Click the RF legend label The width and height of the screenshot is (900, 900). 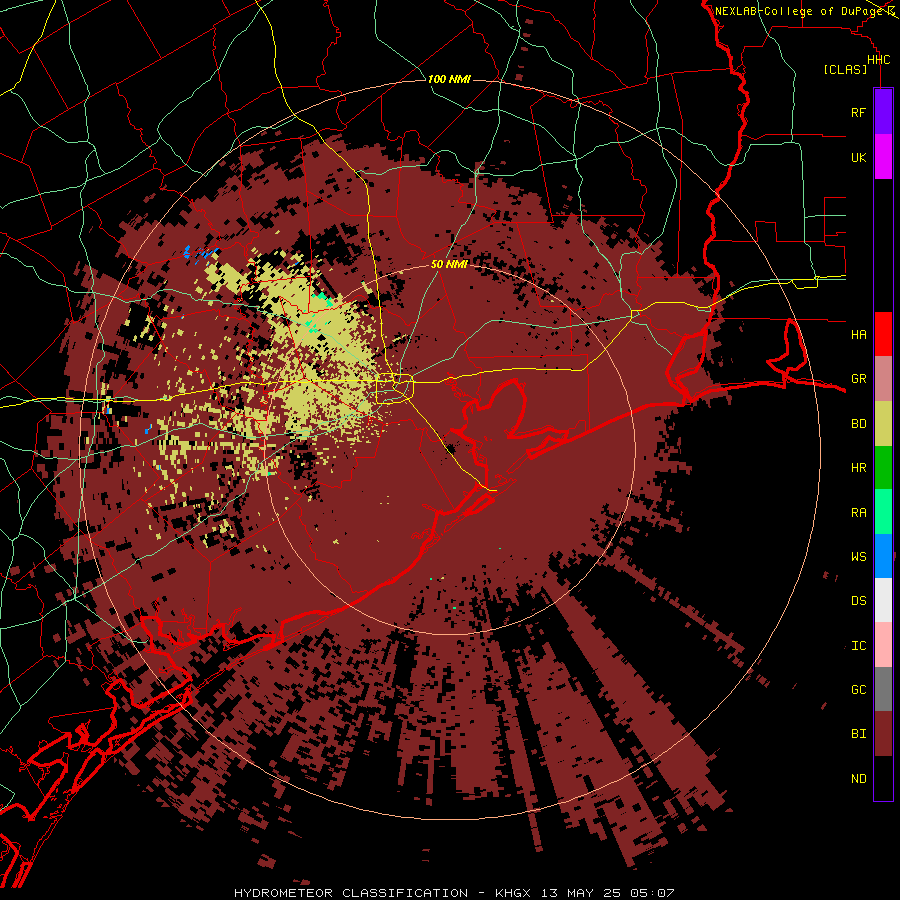click(x=858, y=112)
